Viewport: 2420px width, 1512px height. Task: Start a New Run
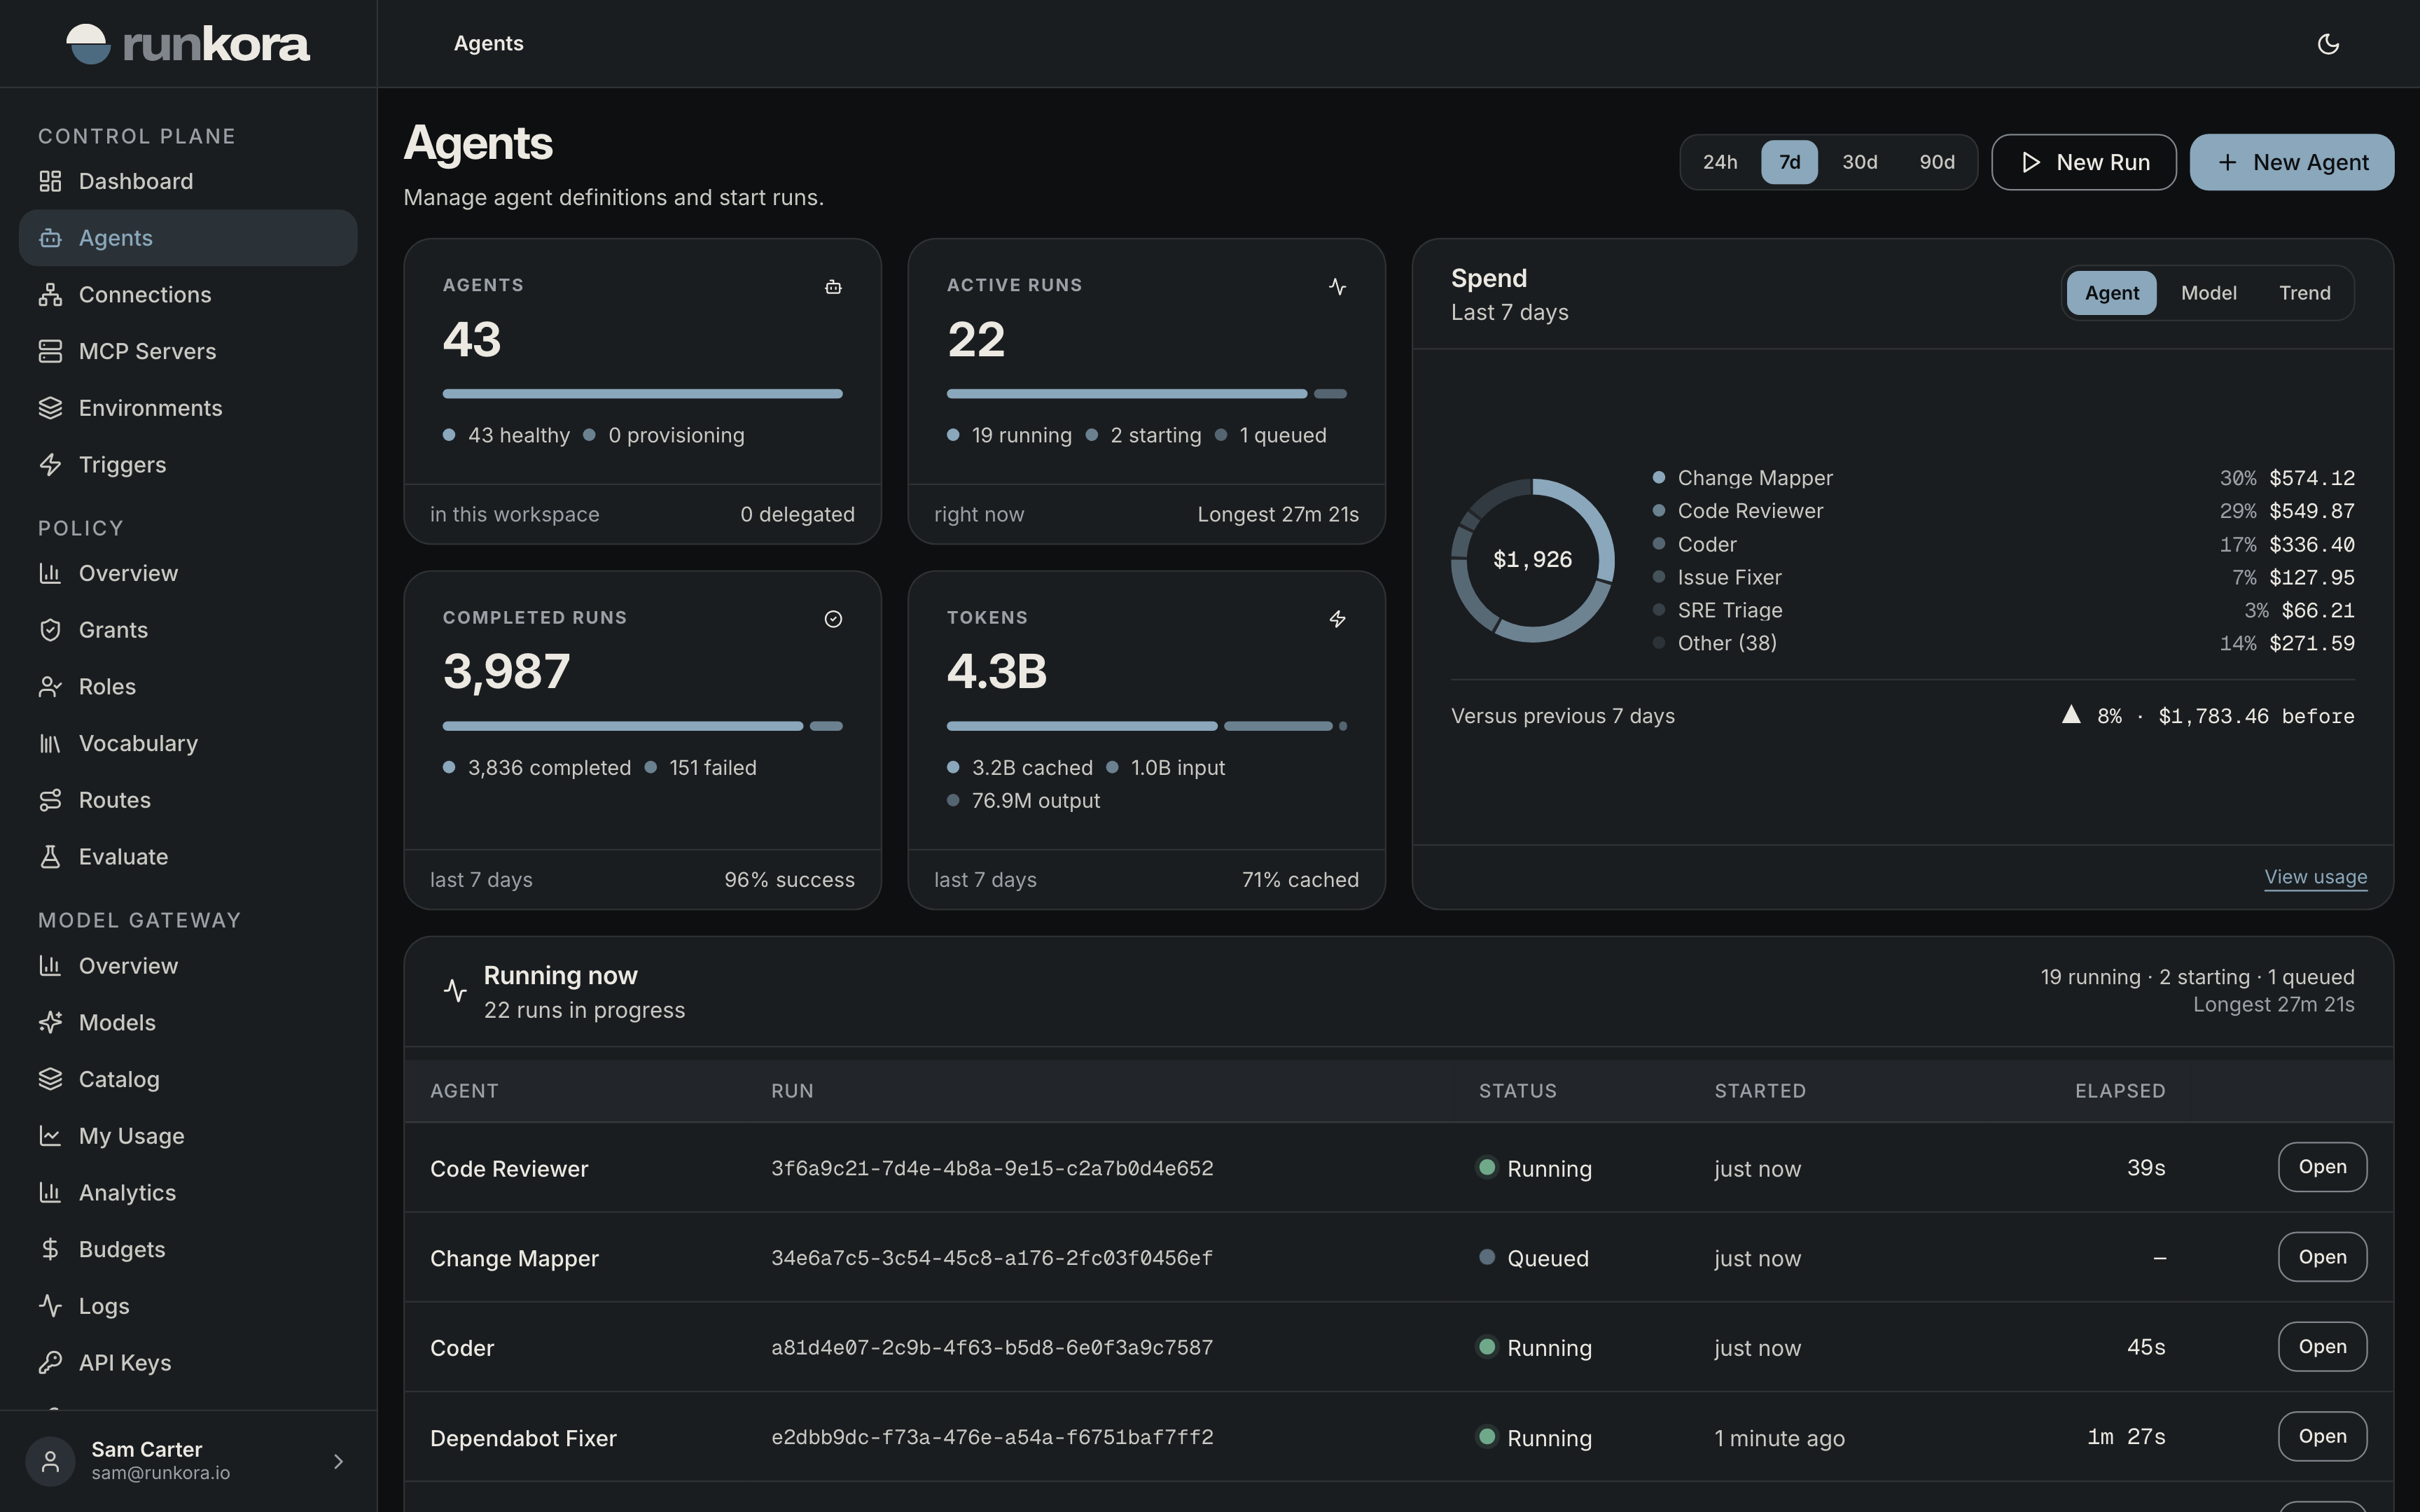pyautogui.click(x=2084, y=162)
